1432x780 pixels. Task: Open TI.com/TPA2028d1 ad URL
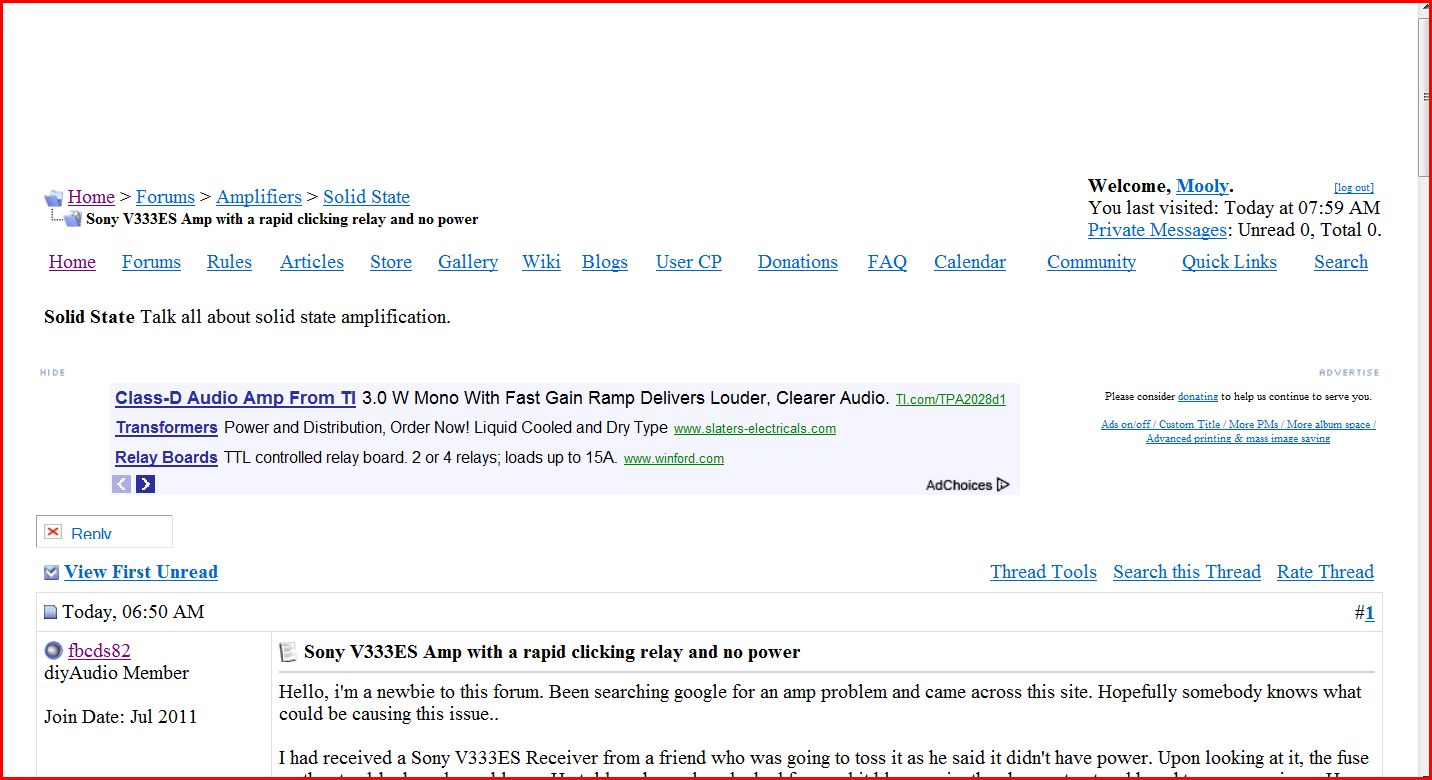pos(950,399)
